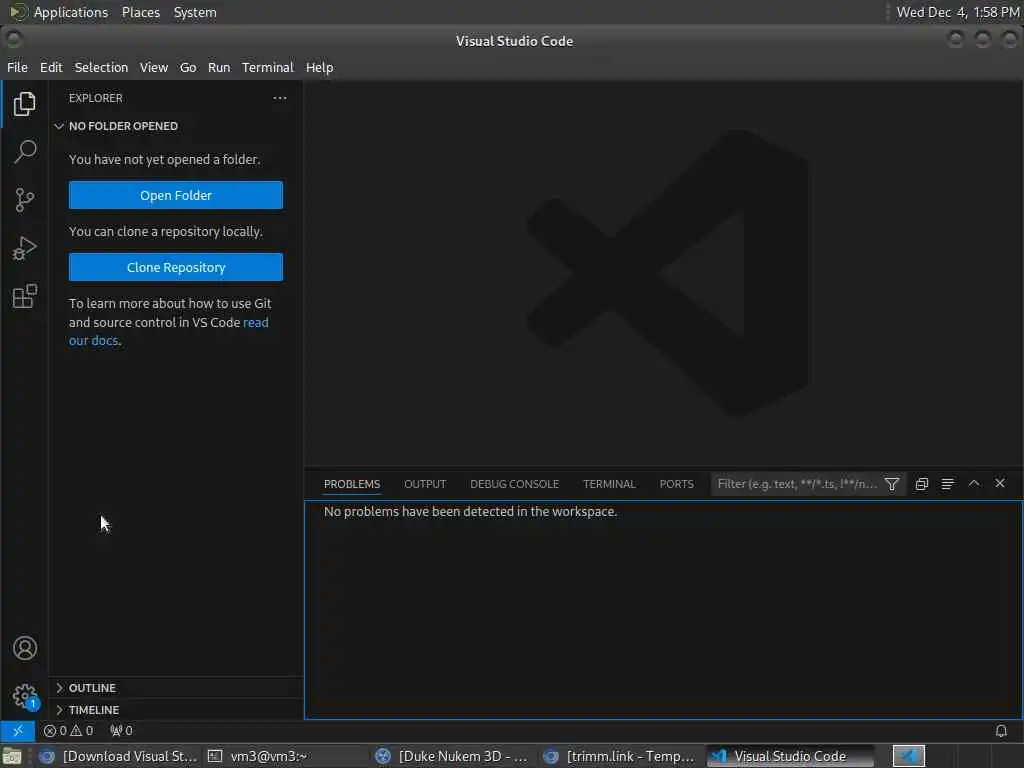Maximize the panel size with the chevron up icon
1024x768 pixels.
tap(974, 483)
